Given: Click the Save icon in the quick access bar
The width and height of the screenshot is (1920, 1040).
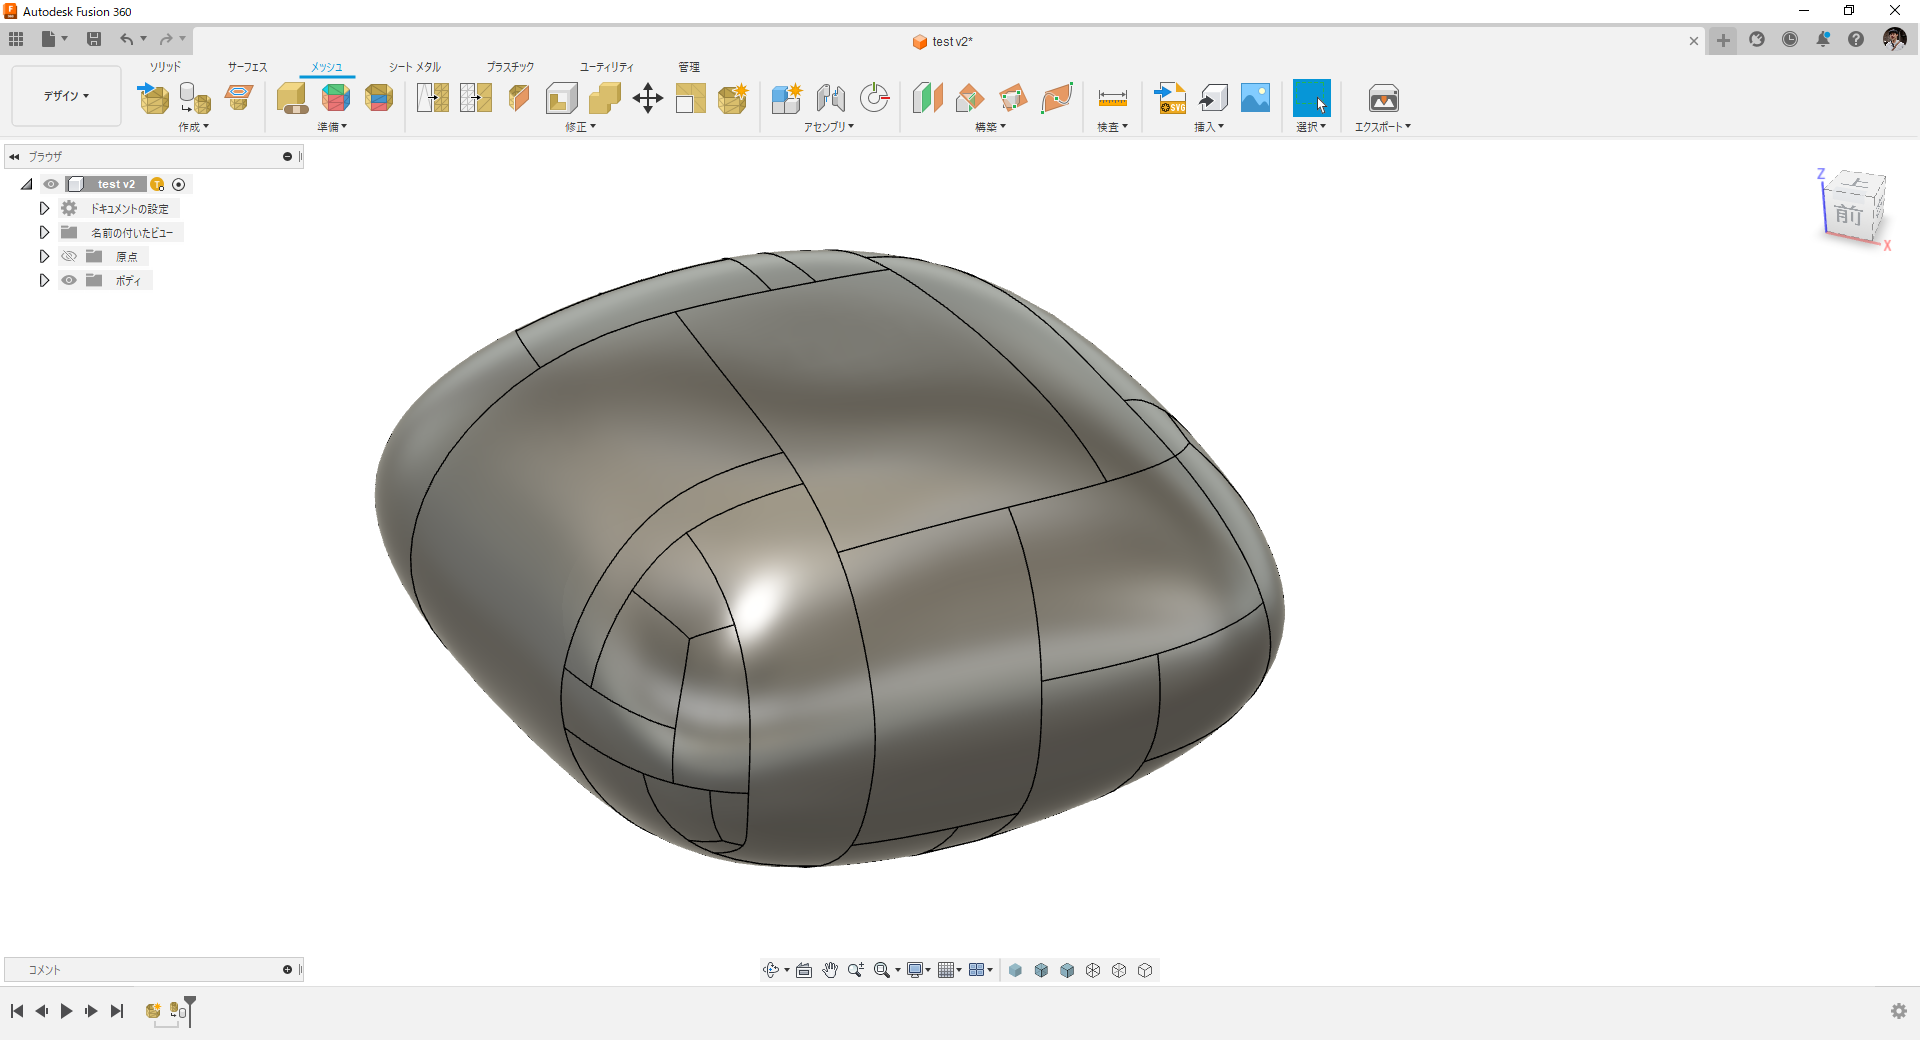Looking at the screenshot, I should coord(94,38).
